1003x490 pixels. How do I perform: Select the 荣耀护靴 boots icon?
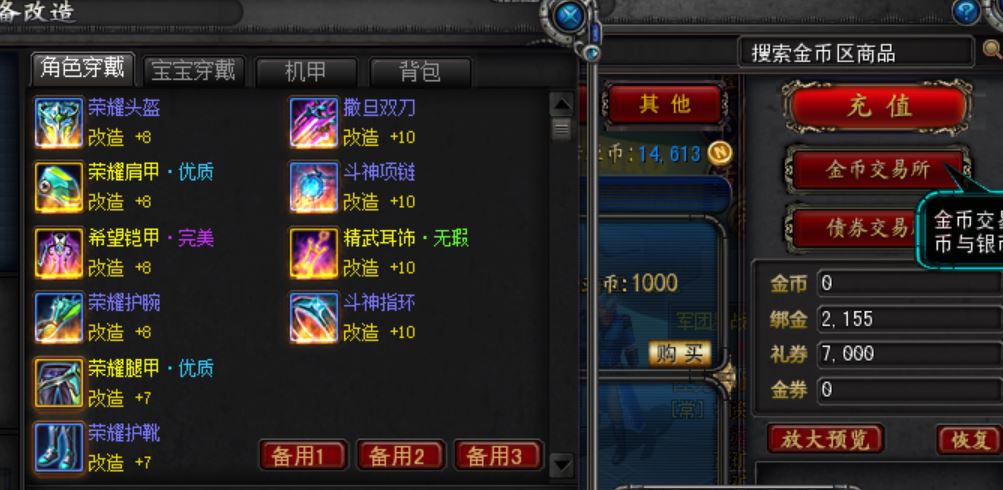pos(59,448)
